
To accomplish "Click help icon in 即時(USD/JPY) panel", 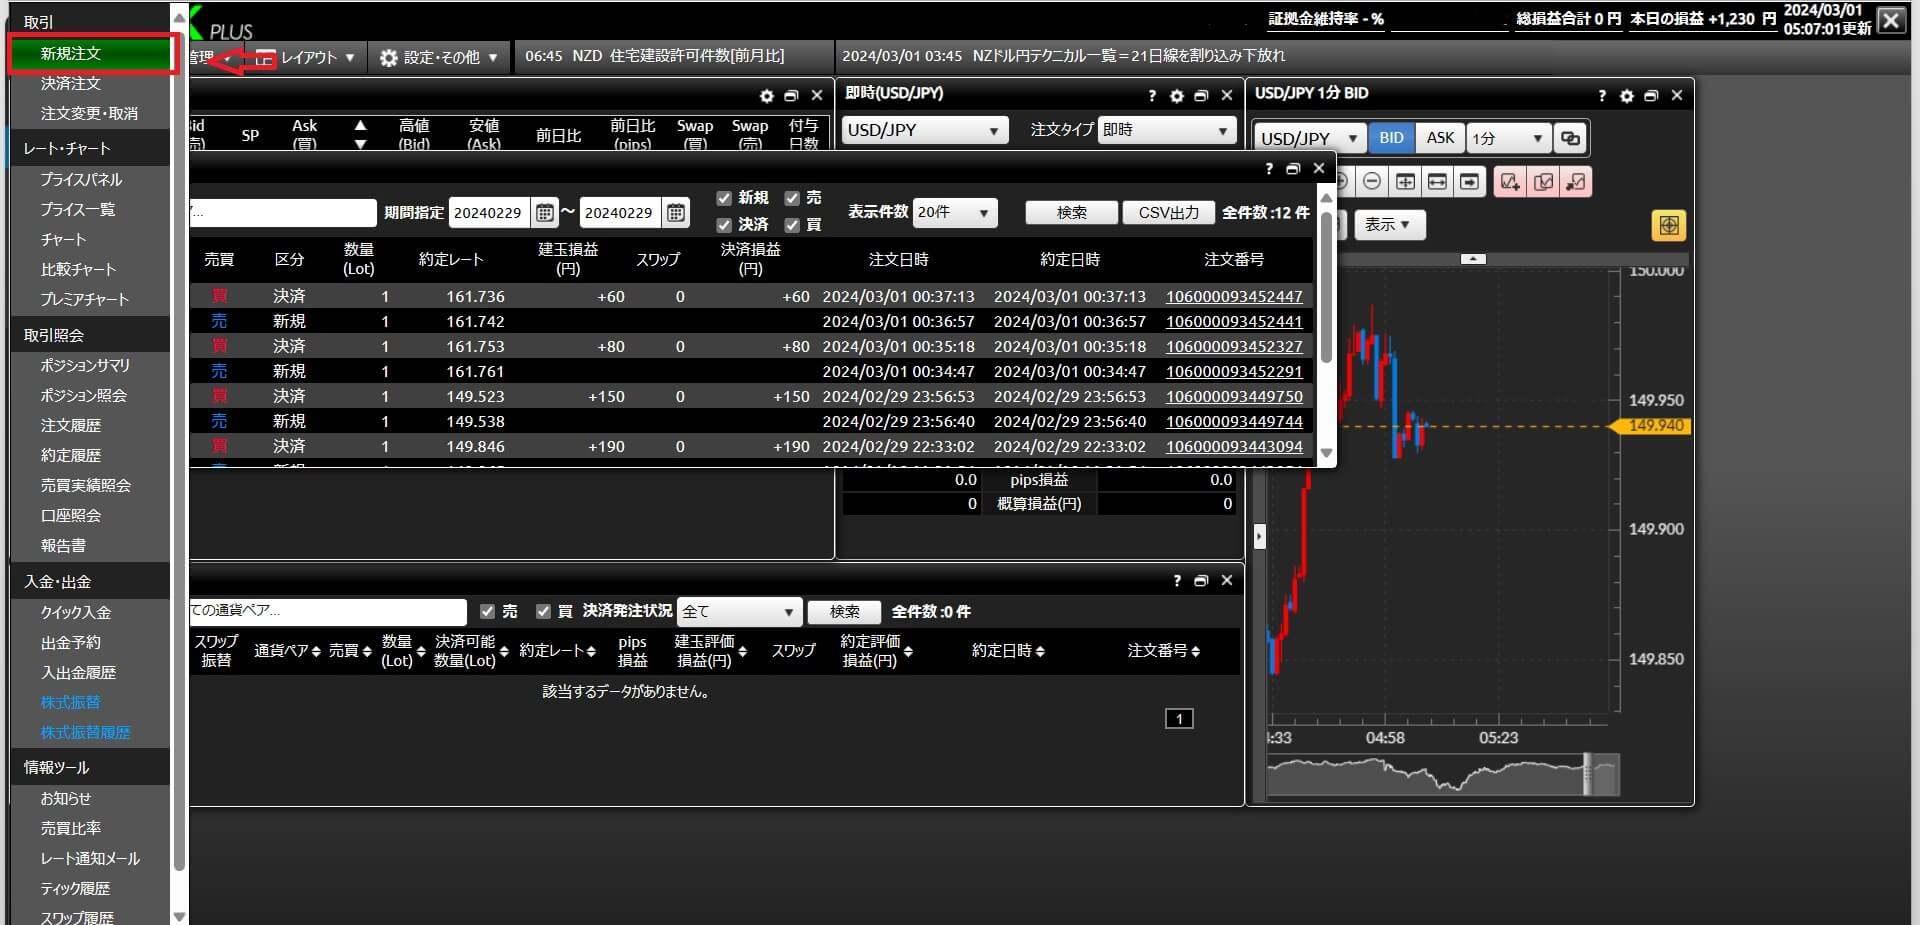I will tap(1152, 96).
